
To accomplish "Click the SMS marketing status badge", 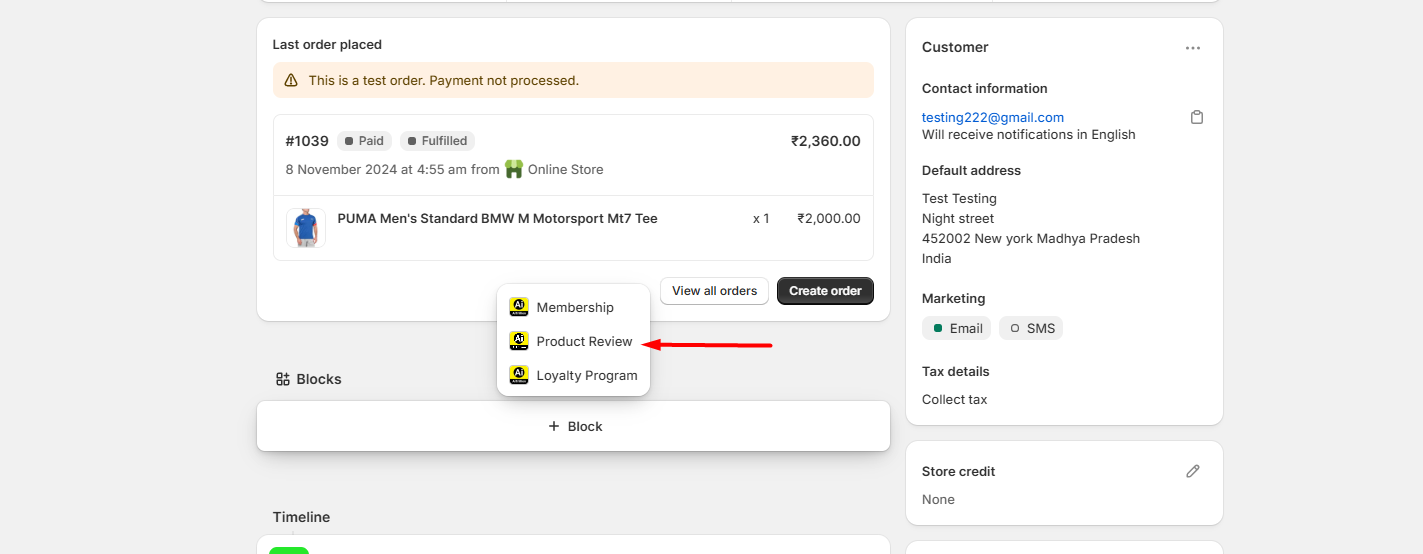I will (x=1031, y=328).
